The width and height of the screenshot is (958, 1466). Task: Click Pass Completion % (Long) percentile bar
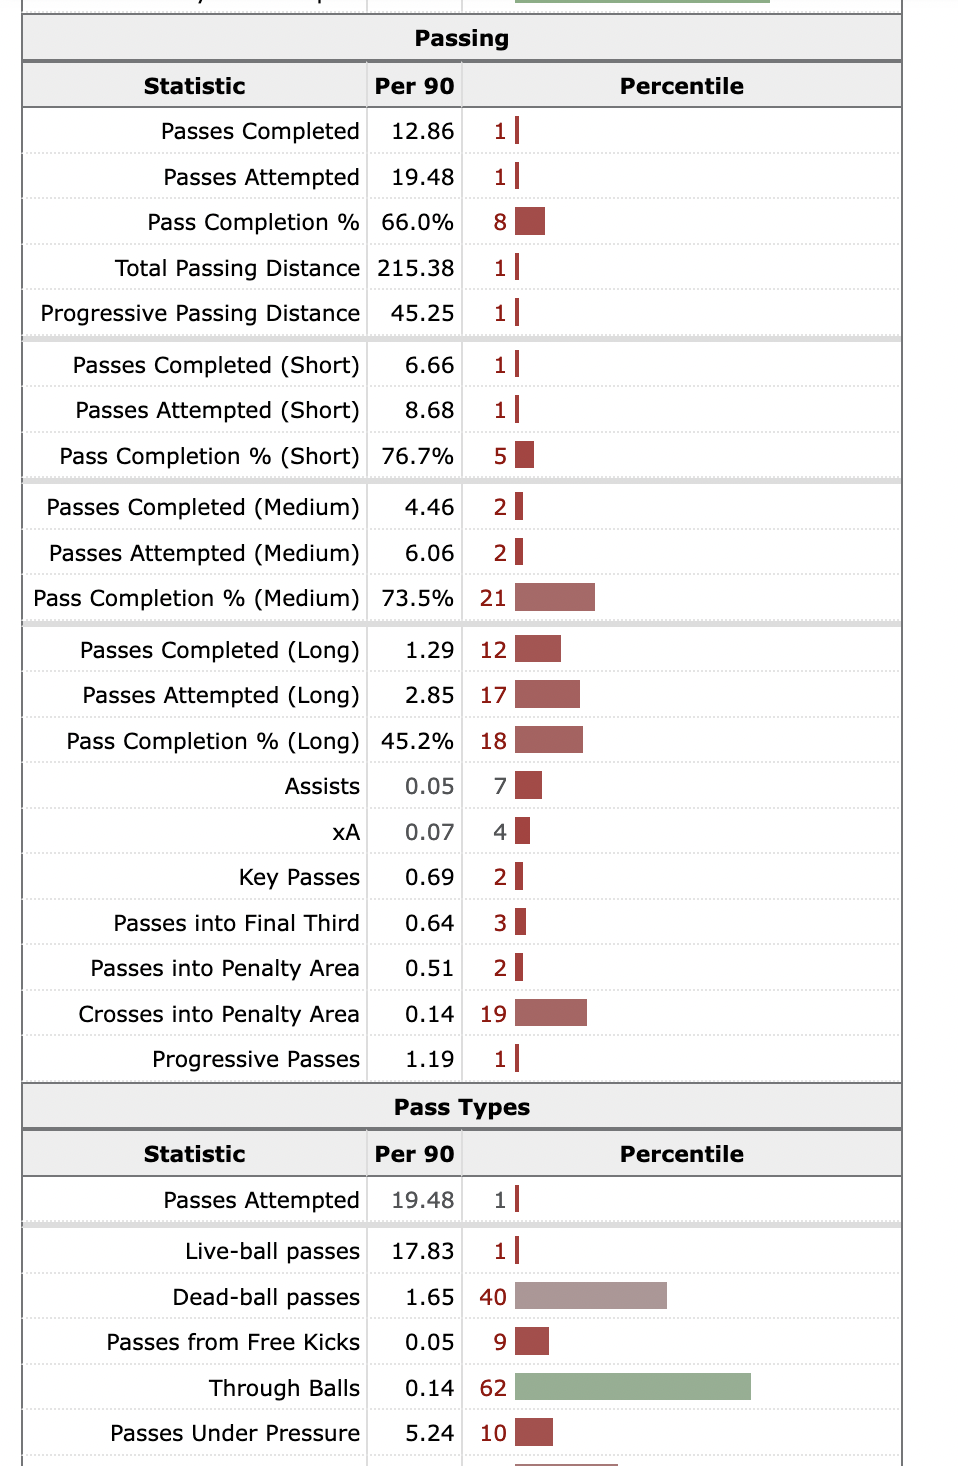548,741
